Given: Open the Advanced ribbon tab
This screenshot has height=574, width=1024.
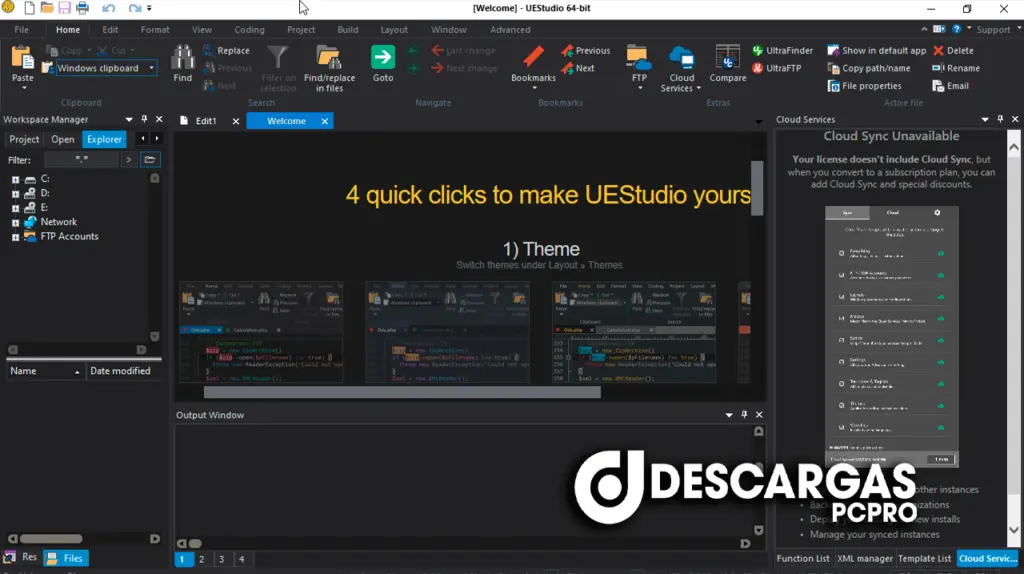Looking at the screenshot, I should pos(510,29).
